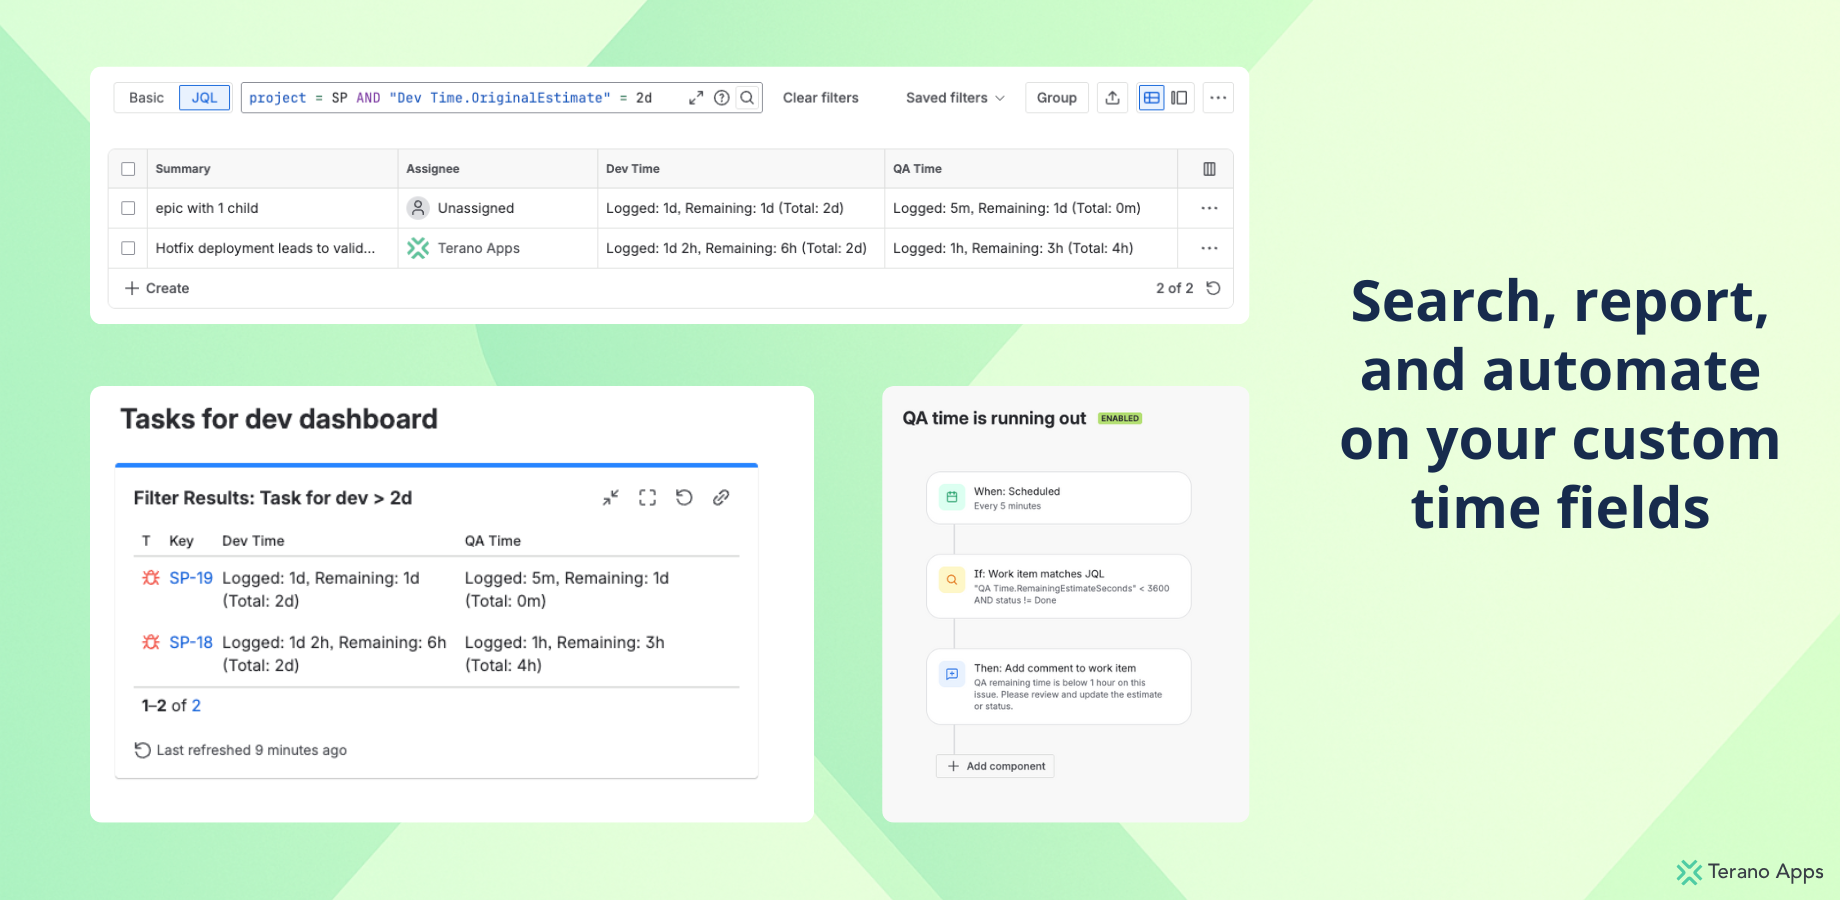Screen dimensions: 1840x900
Task: Click the search magnifier icon in JQL bar
Action: (x=747, y=97)
